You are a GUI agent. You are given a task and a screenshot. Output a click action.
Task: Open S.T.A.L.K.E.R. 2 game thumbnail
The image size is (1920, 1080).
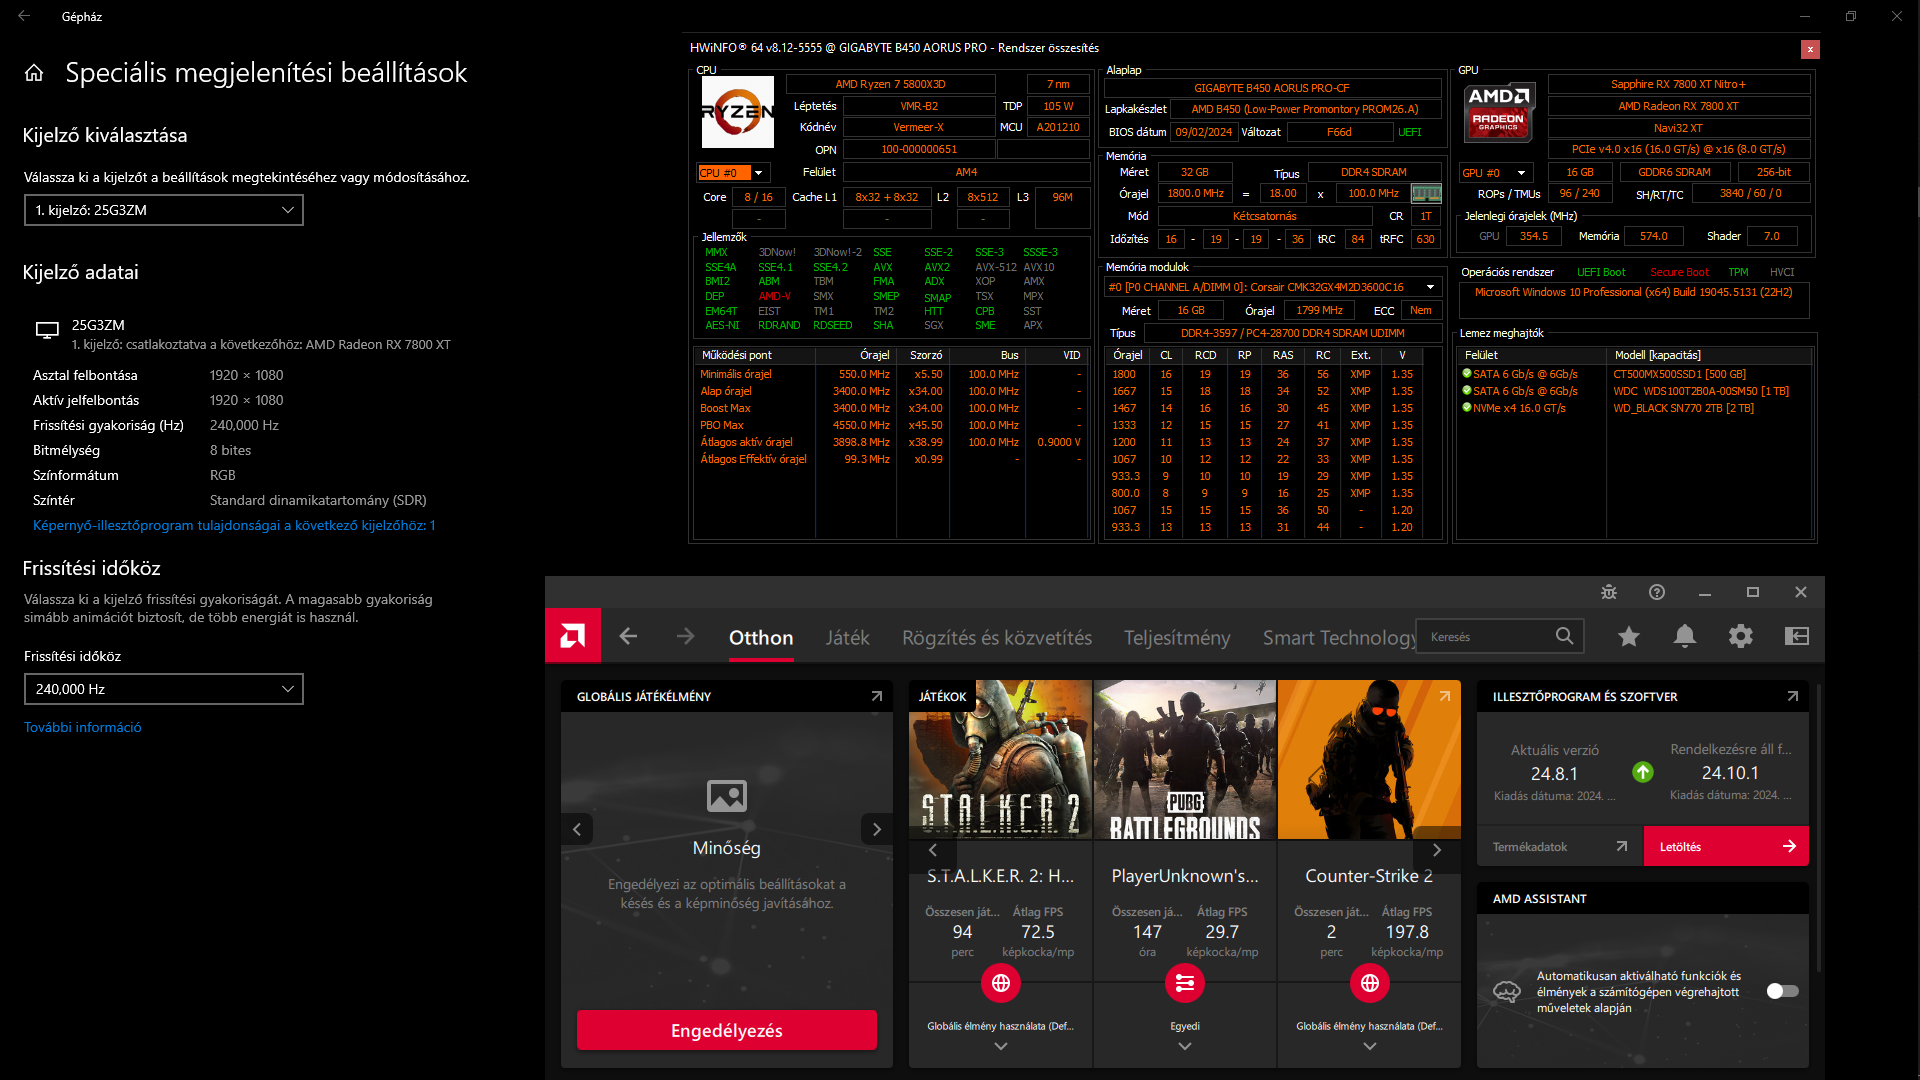pyautogui.click(x=1001, y=760)
